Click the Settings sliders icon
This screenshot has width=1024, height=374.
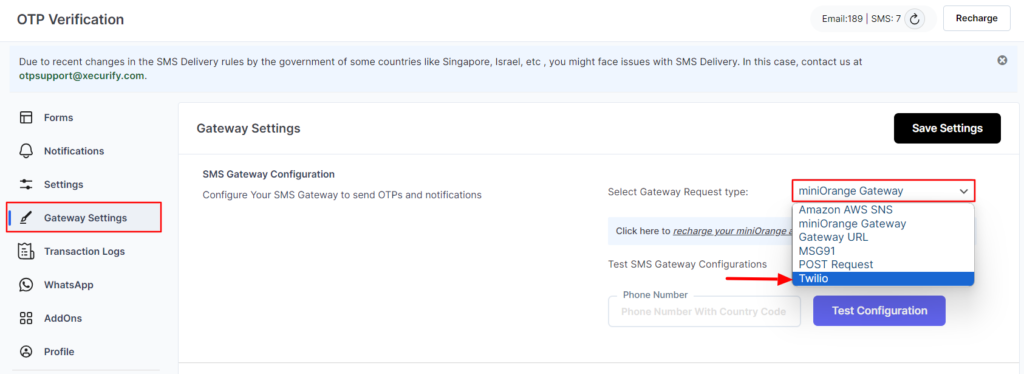[x=26, y=184]
